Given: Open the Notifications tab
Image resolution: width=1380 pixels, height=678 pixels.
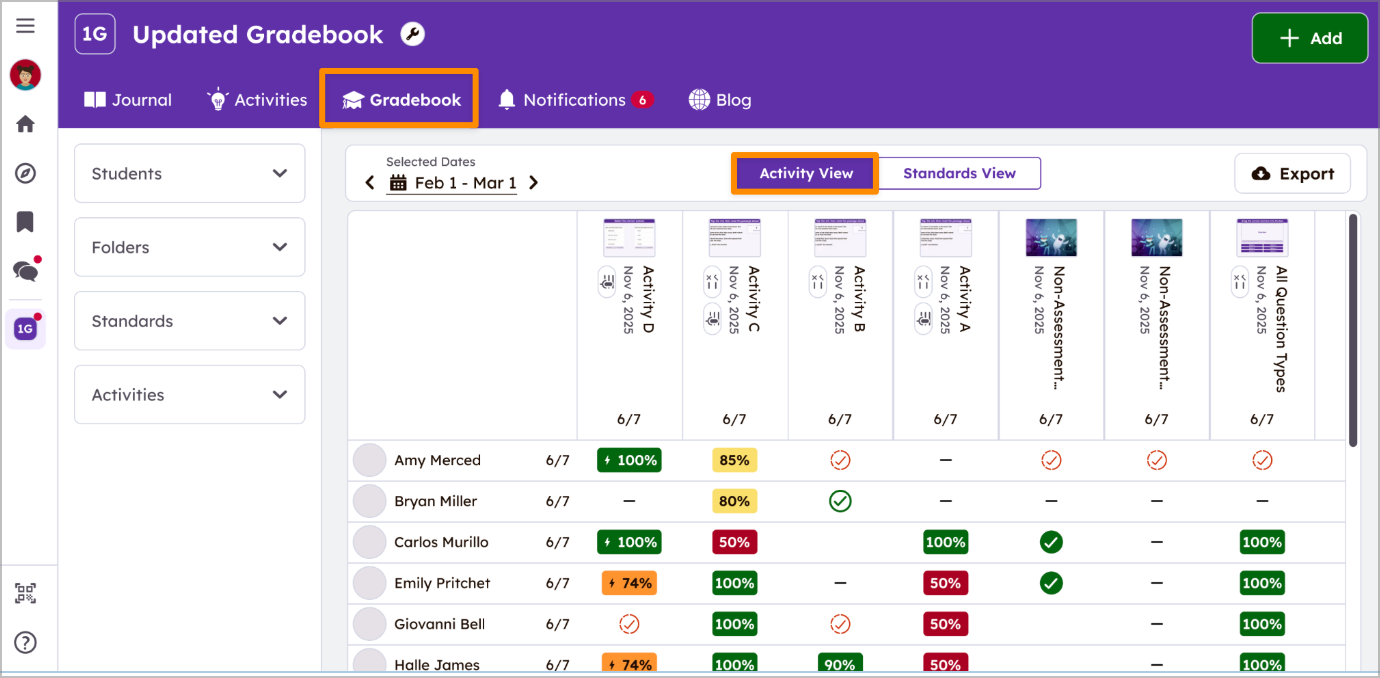Looking at the screenshot, I should coord(574,100).
